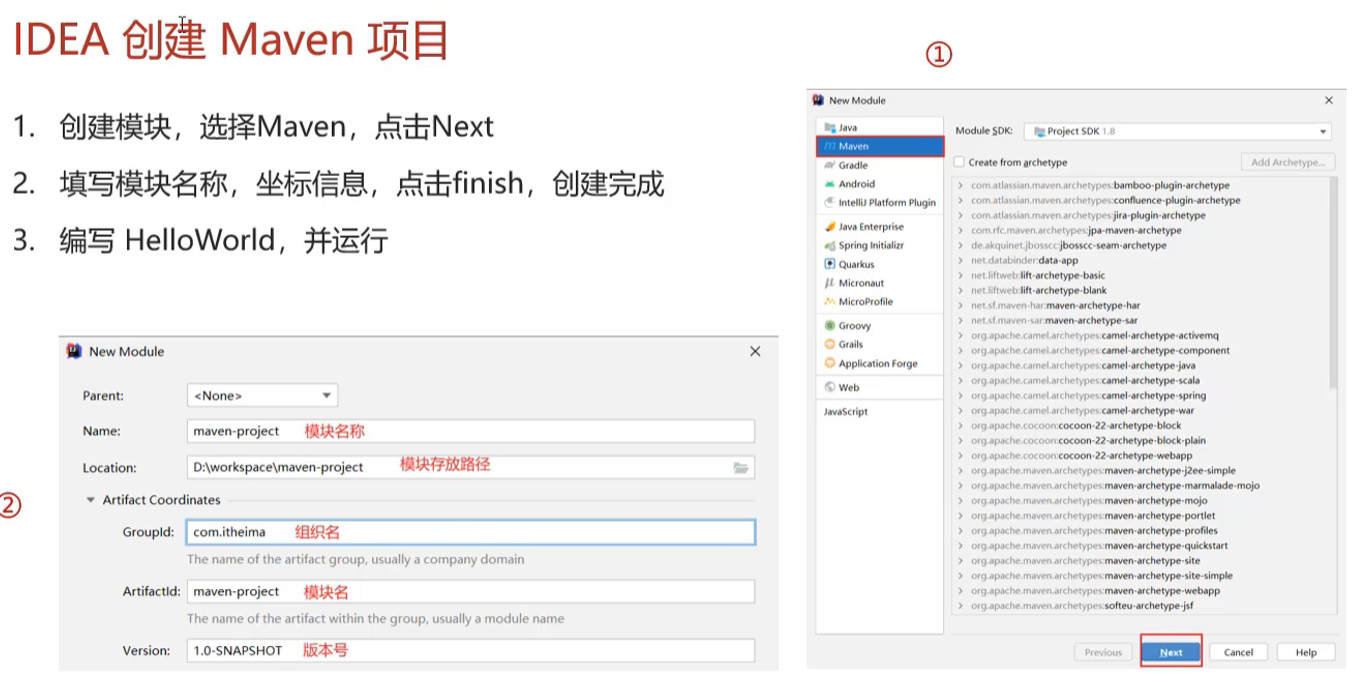The height and width of the screenshot is (684, 1363).
Task: Select the Gradle module type icon
Action: pyautogui.click(x=829, y=166)
